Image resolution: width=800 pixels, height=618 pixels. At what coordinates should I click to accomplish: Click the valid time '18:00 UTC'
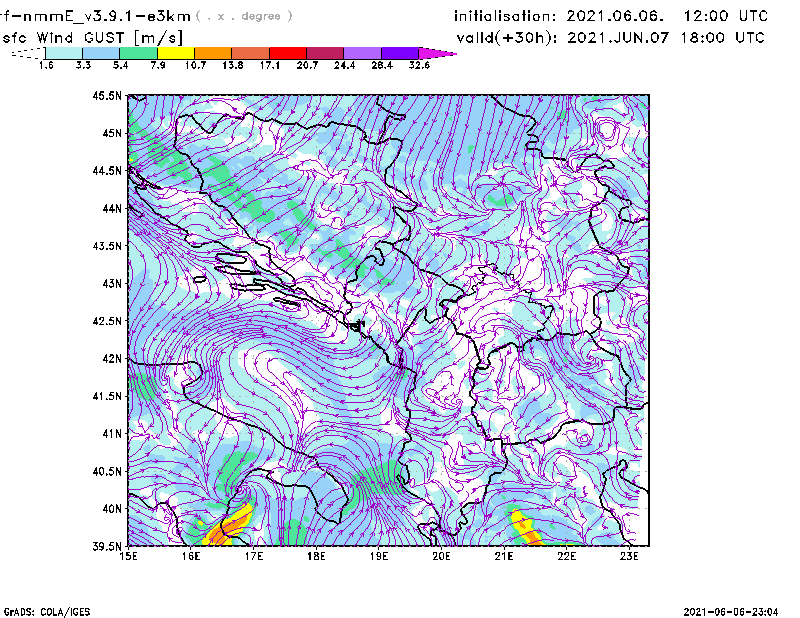click(722, 38)
